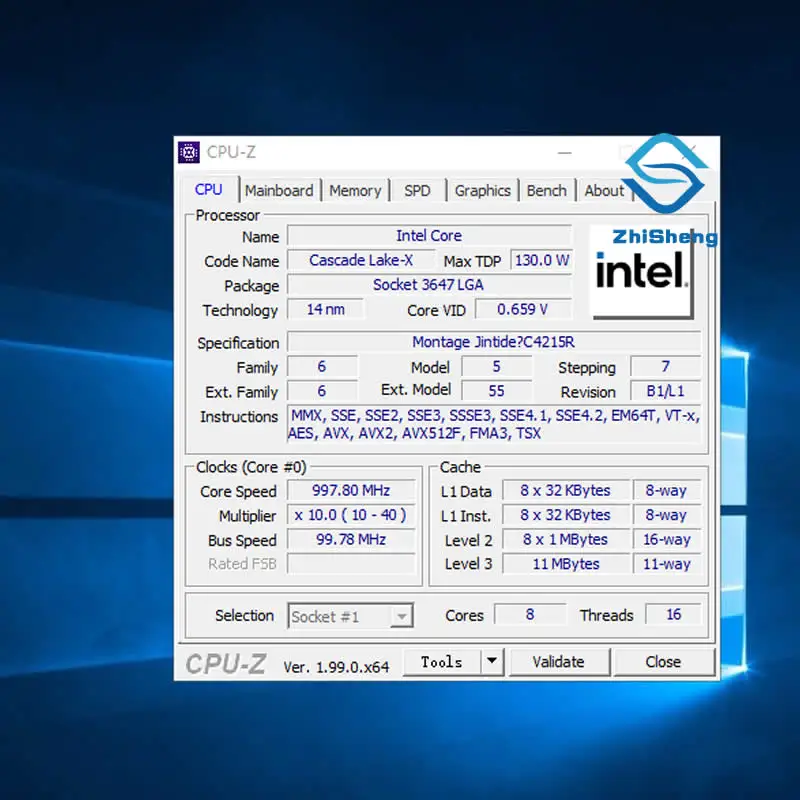Show the About tab
Image resolution: width=800 pixels, height=800 pixels.
point(604,190)
